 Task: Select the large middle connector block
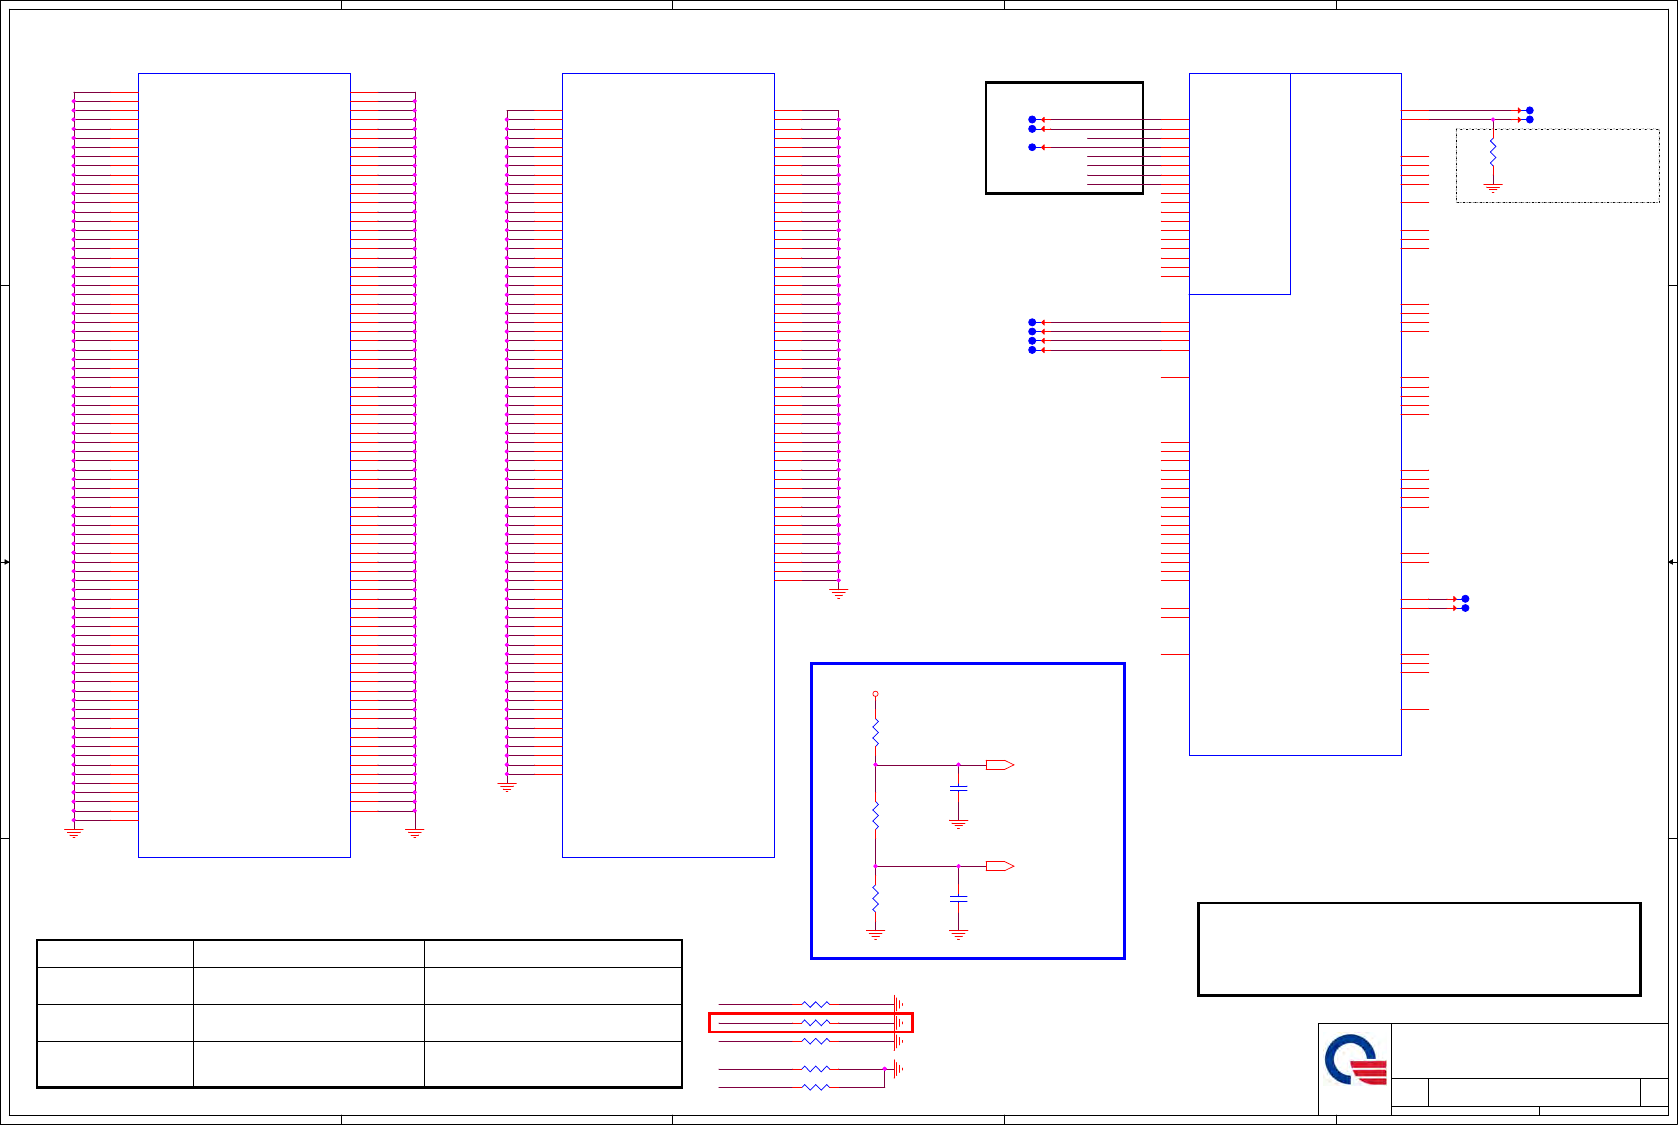click(668, 465)
